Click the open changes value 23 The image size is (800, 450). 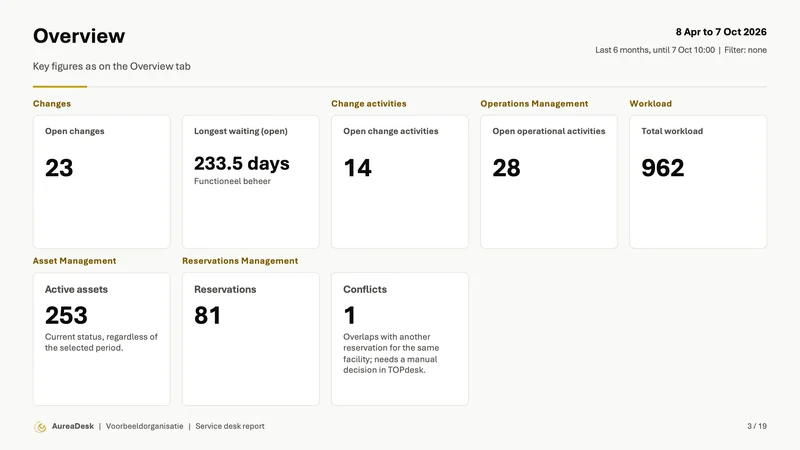[59, 168]
